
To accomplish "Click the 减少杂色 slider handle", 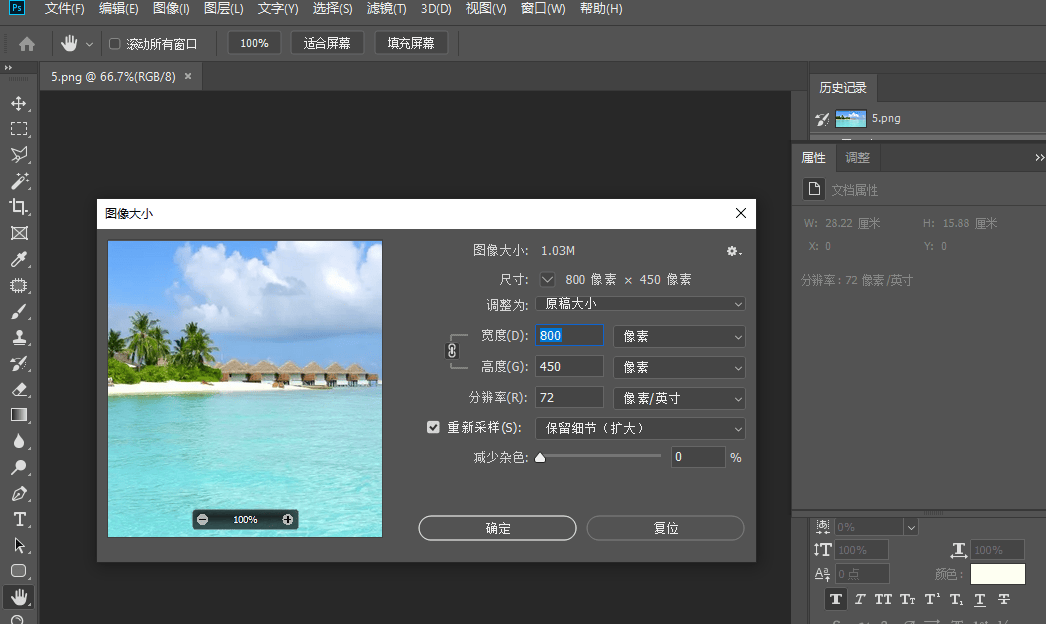I will click(540, 458).
